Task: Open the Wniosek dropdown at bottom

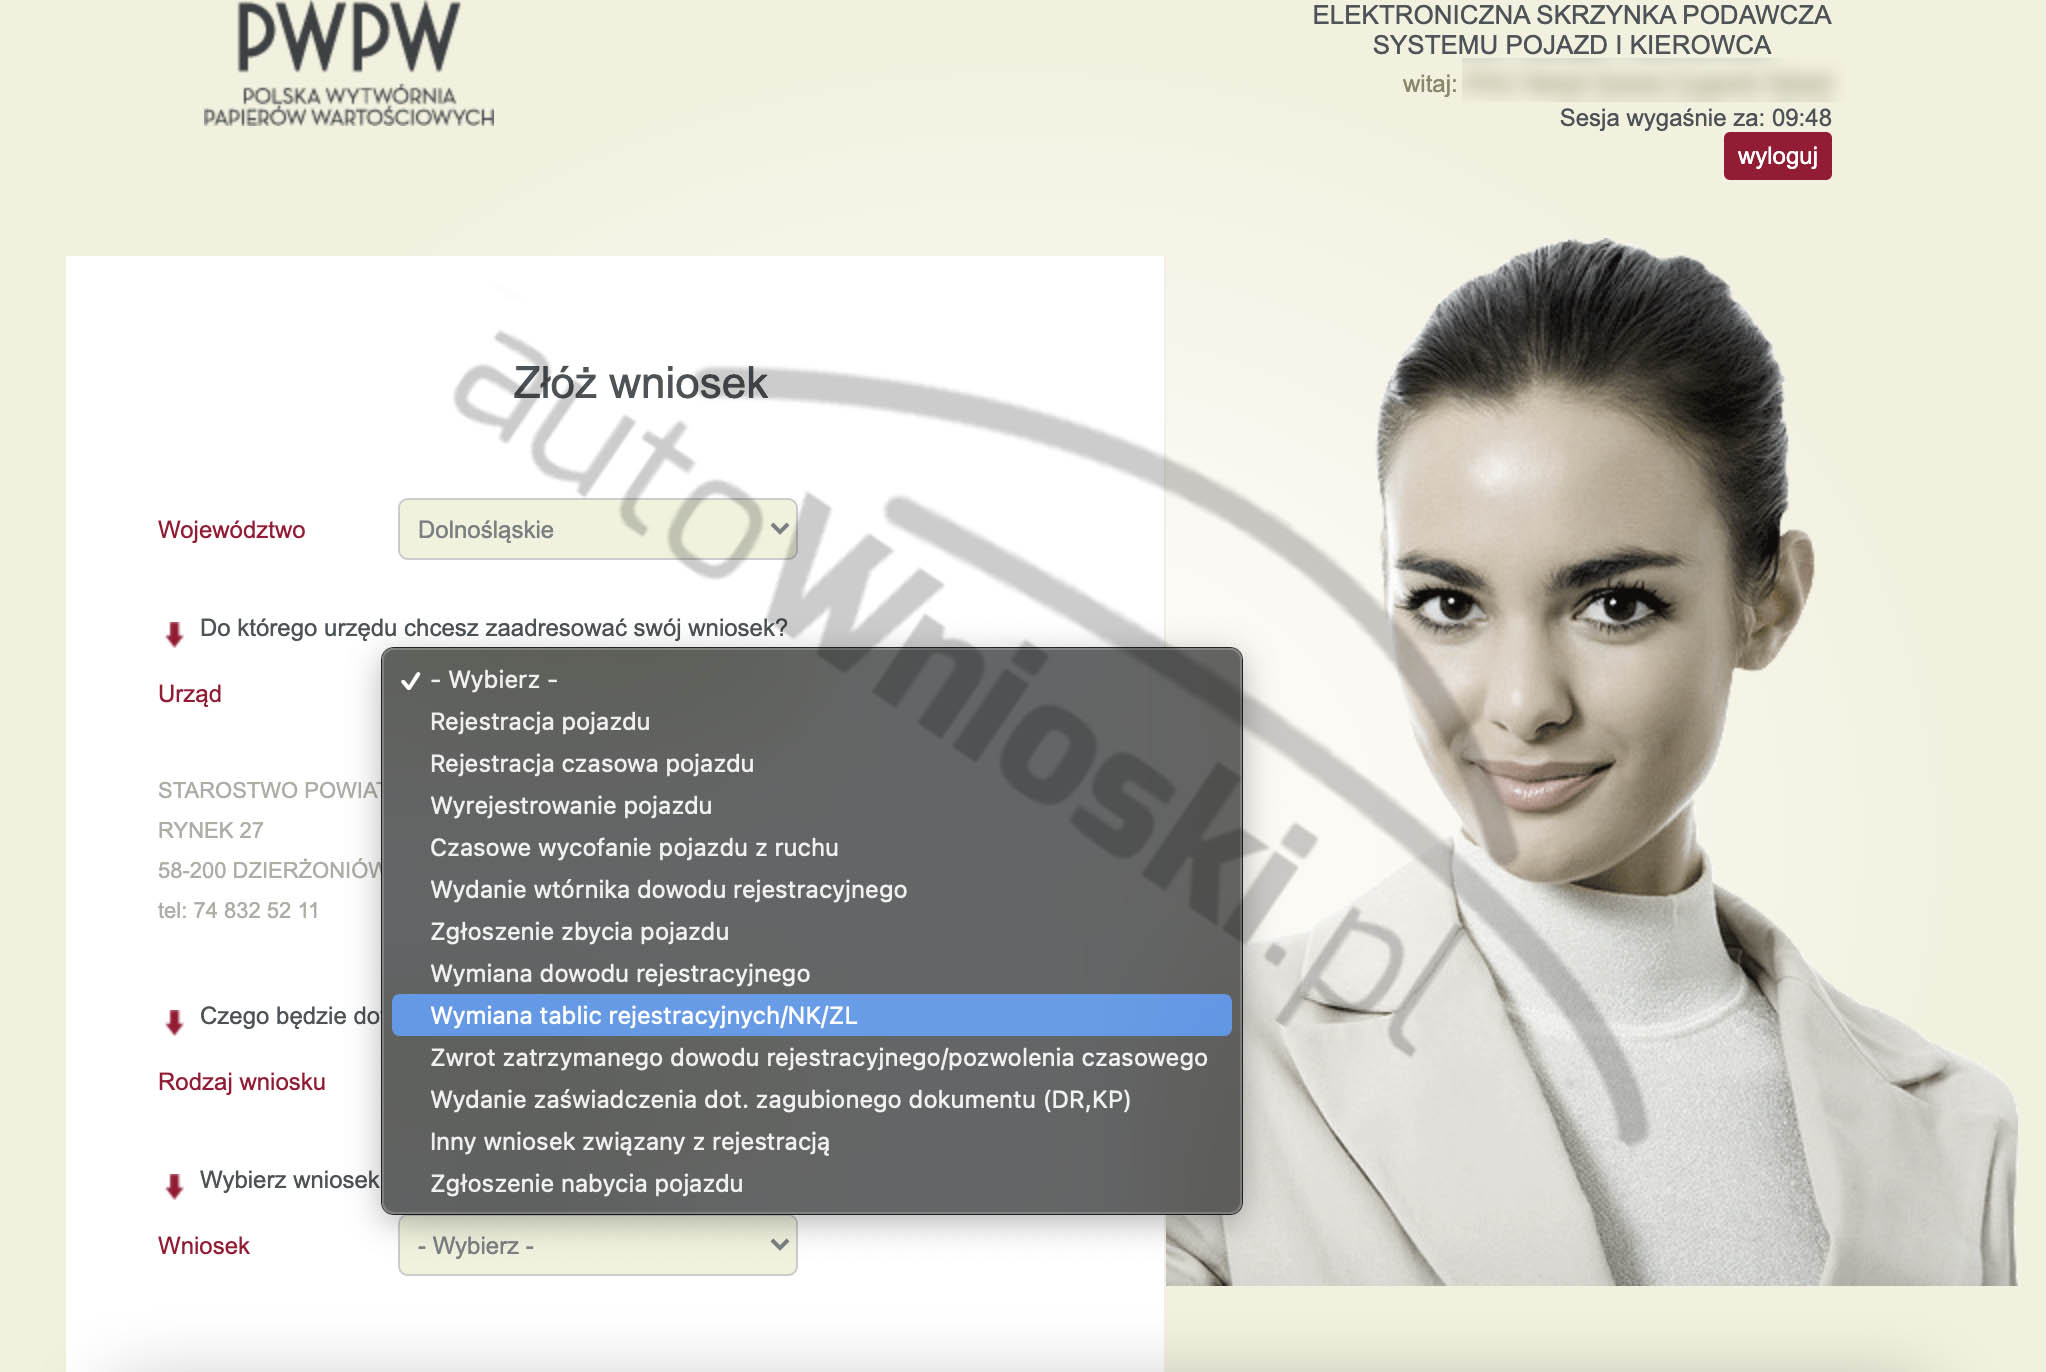Action: tap(597, 1245)
